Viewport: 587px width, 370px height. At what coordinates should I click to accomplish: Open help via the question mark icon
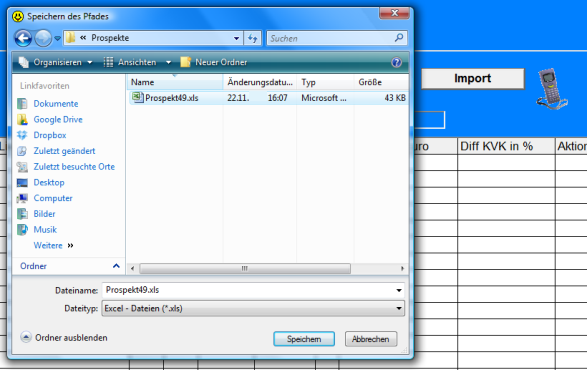tap(396, 62)
